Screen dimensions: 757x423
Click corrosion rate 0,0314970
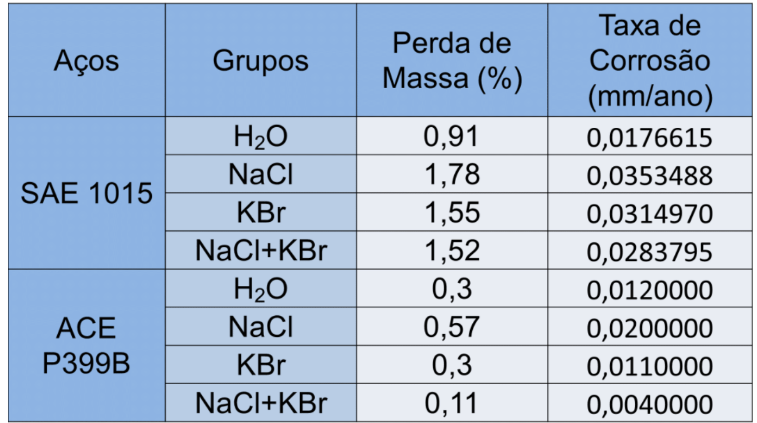tap(650, 214)
